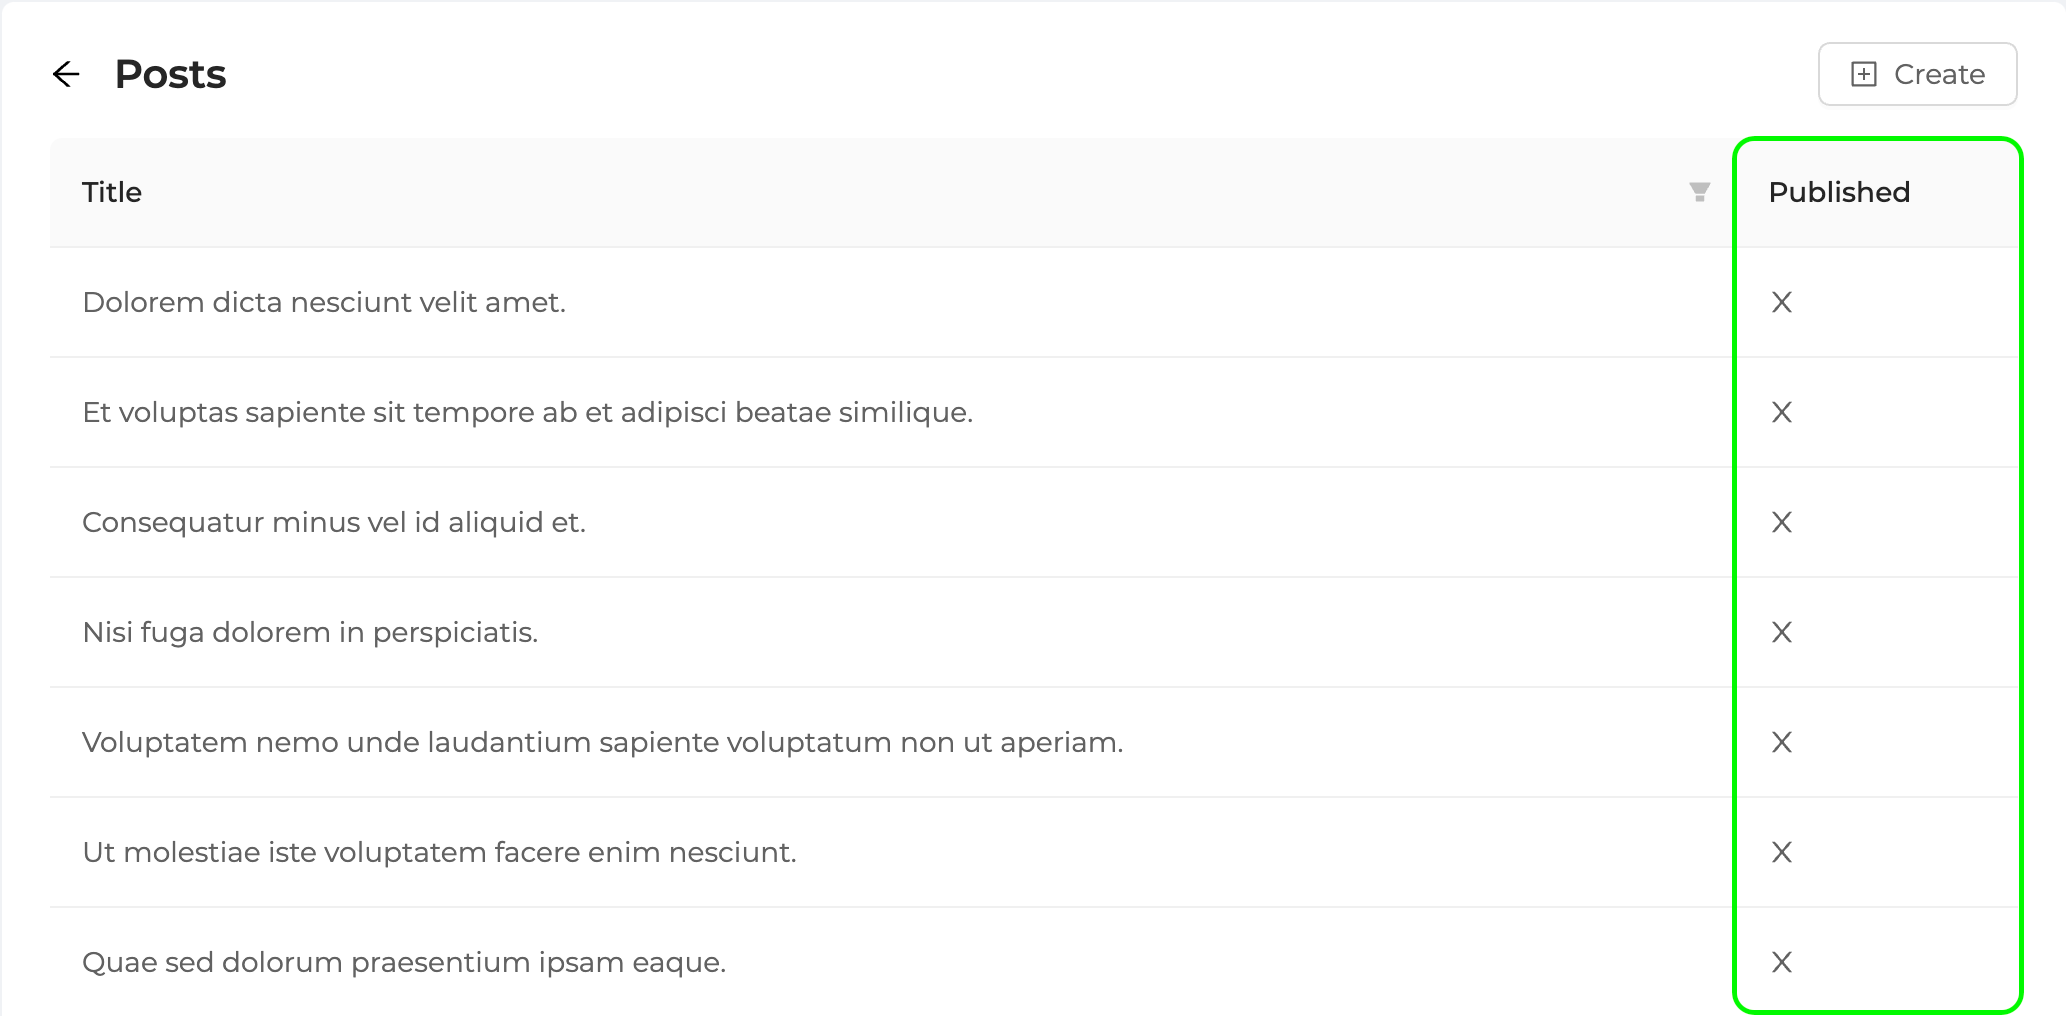This screenshot has height=1016, width=2066.
Task: Click the X icon for Ut molestiae row
Action: [1782, 852]
